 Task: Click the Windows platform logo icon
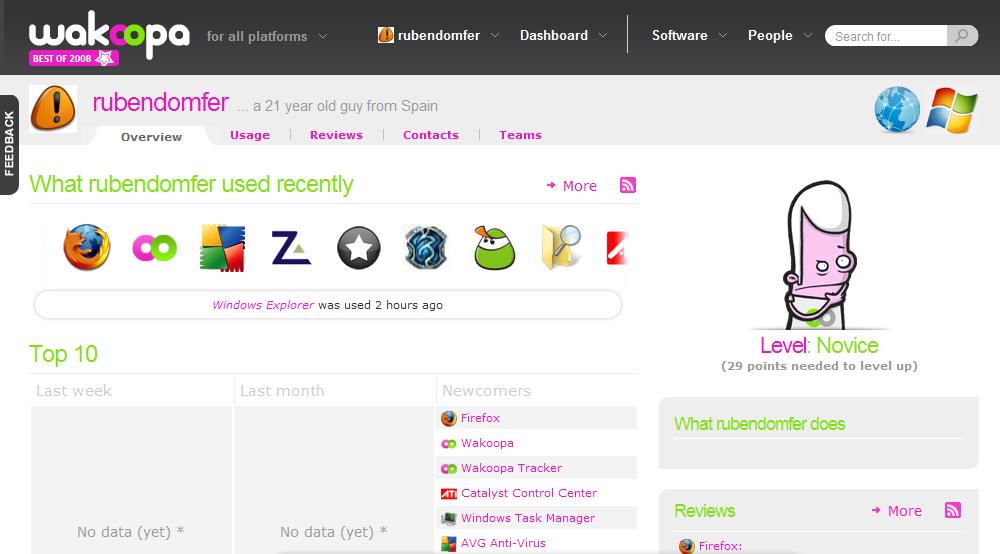(x=951, y=109)
